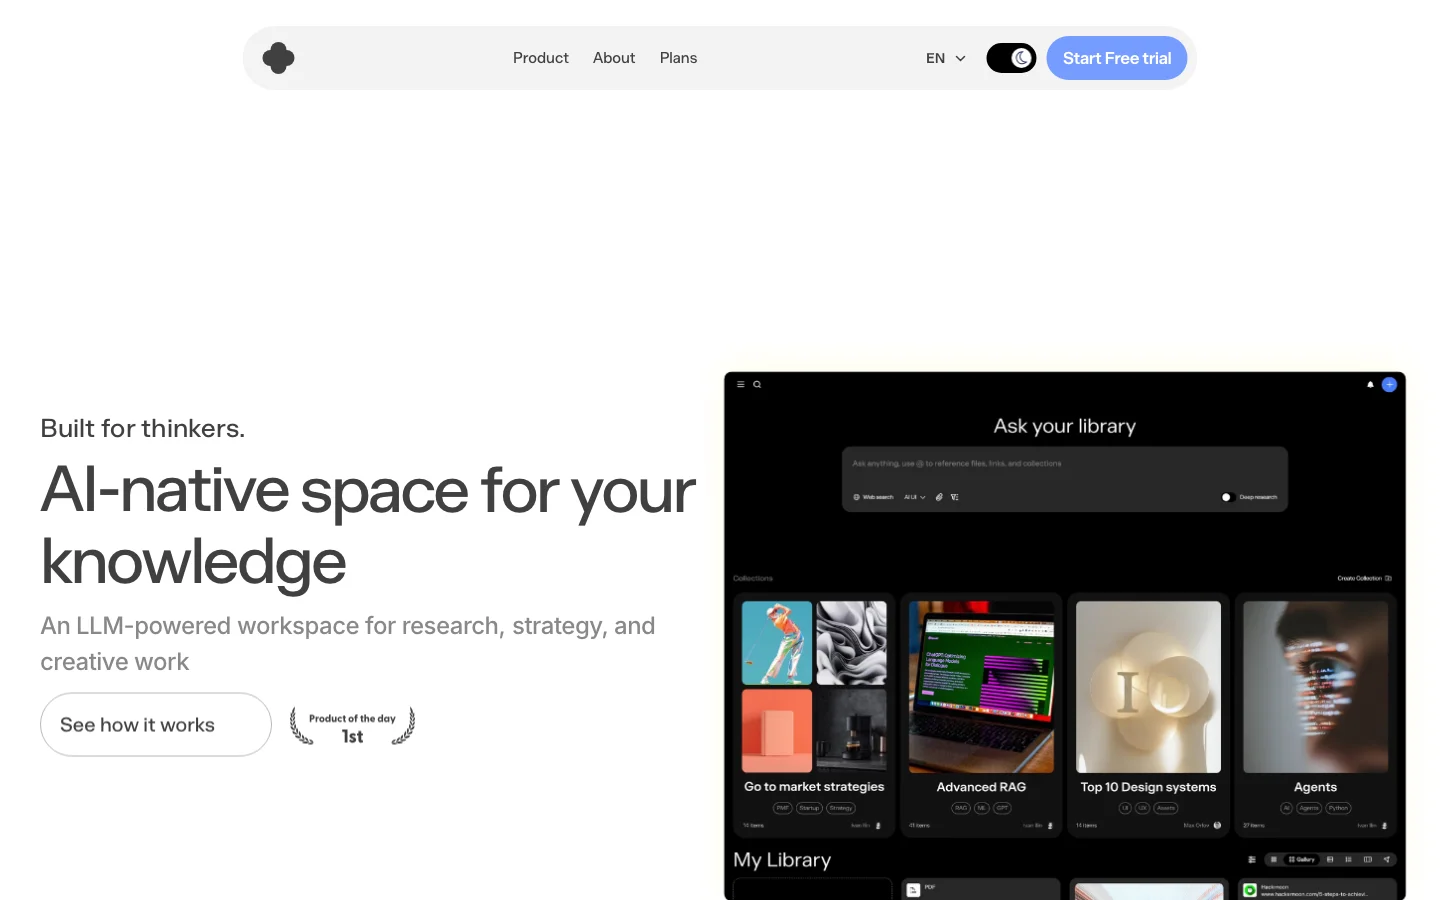Click the RAG tag under Advanced RAG
Viewport: 1440px width, 900px height.
click(x=961, y=808)
